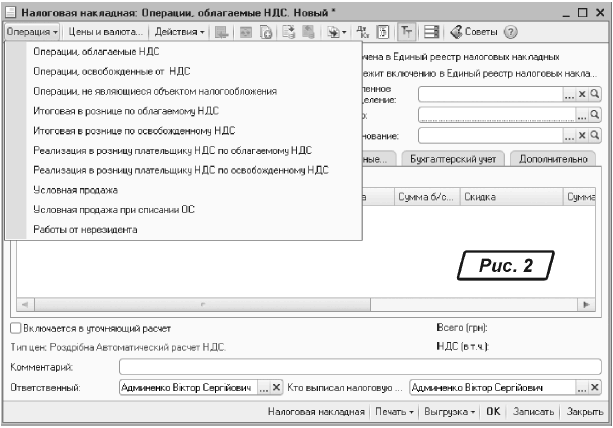The height and width of the screenshot is (428, 613).
Task: Clear the Основание field with X icon
Action: click(581, 135)
